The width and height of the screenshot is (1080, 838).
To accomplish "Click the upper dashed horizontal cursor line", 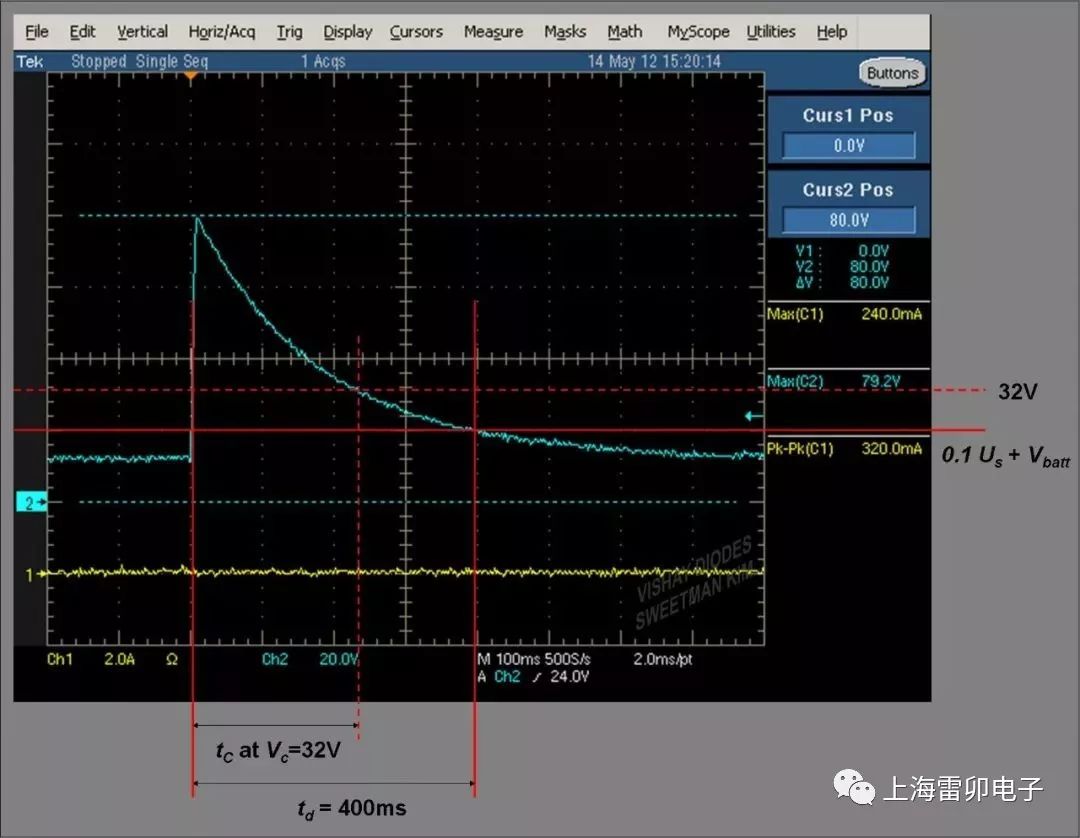I will [x=408, y=216].
